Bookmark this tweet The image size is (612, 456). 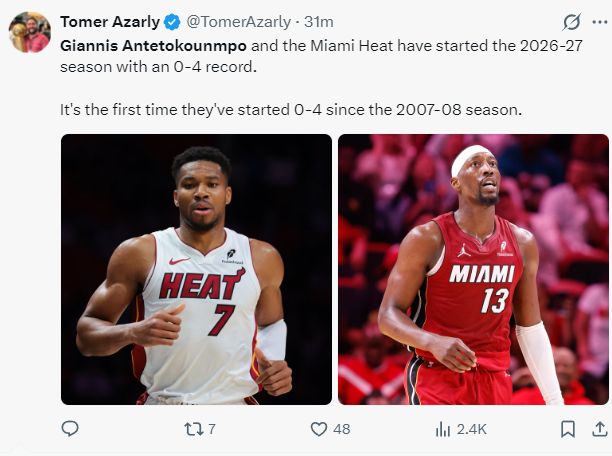pos(568,429)
